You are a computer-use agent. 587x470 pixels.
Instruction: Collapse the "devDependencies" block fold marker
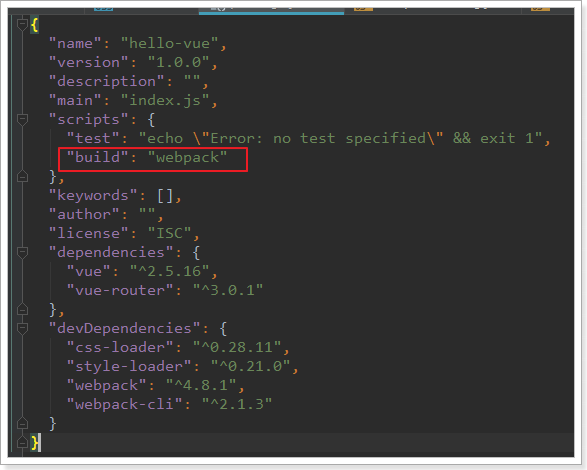[x=22, y=328]
